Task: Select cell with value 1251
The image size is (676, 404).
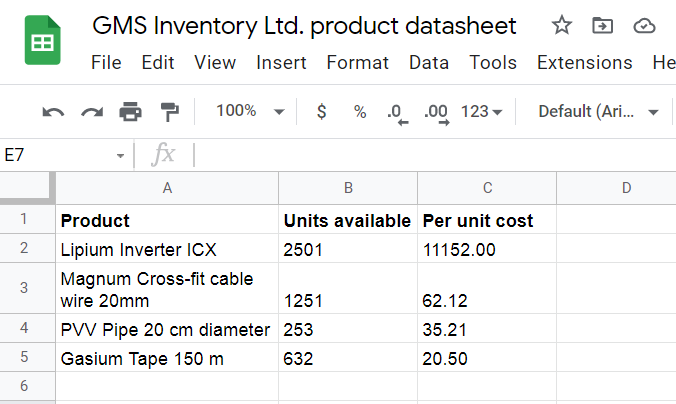Action: [x=348, y=288]
